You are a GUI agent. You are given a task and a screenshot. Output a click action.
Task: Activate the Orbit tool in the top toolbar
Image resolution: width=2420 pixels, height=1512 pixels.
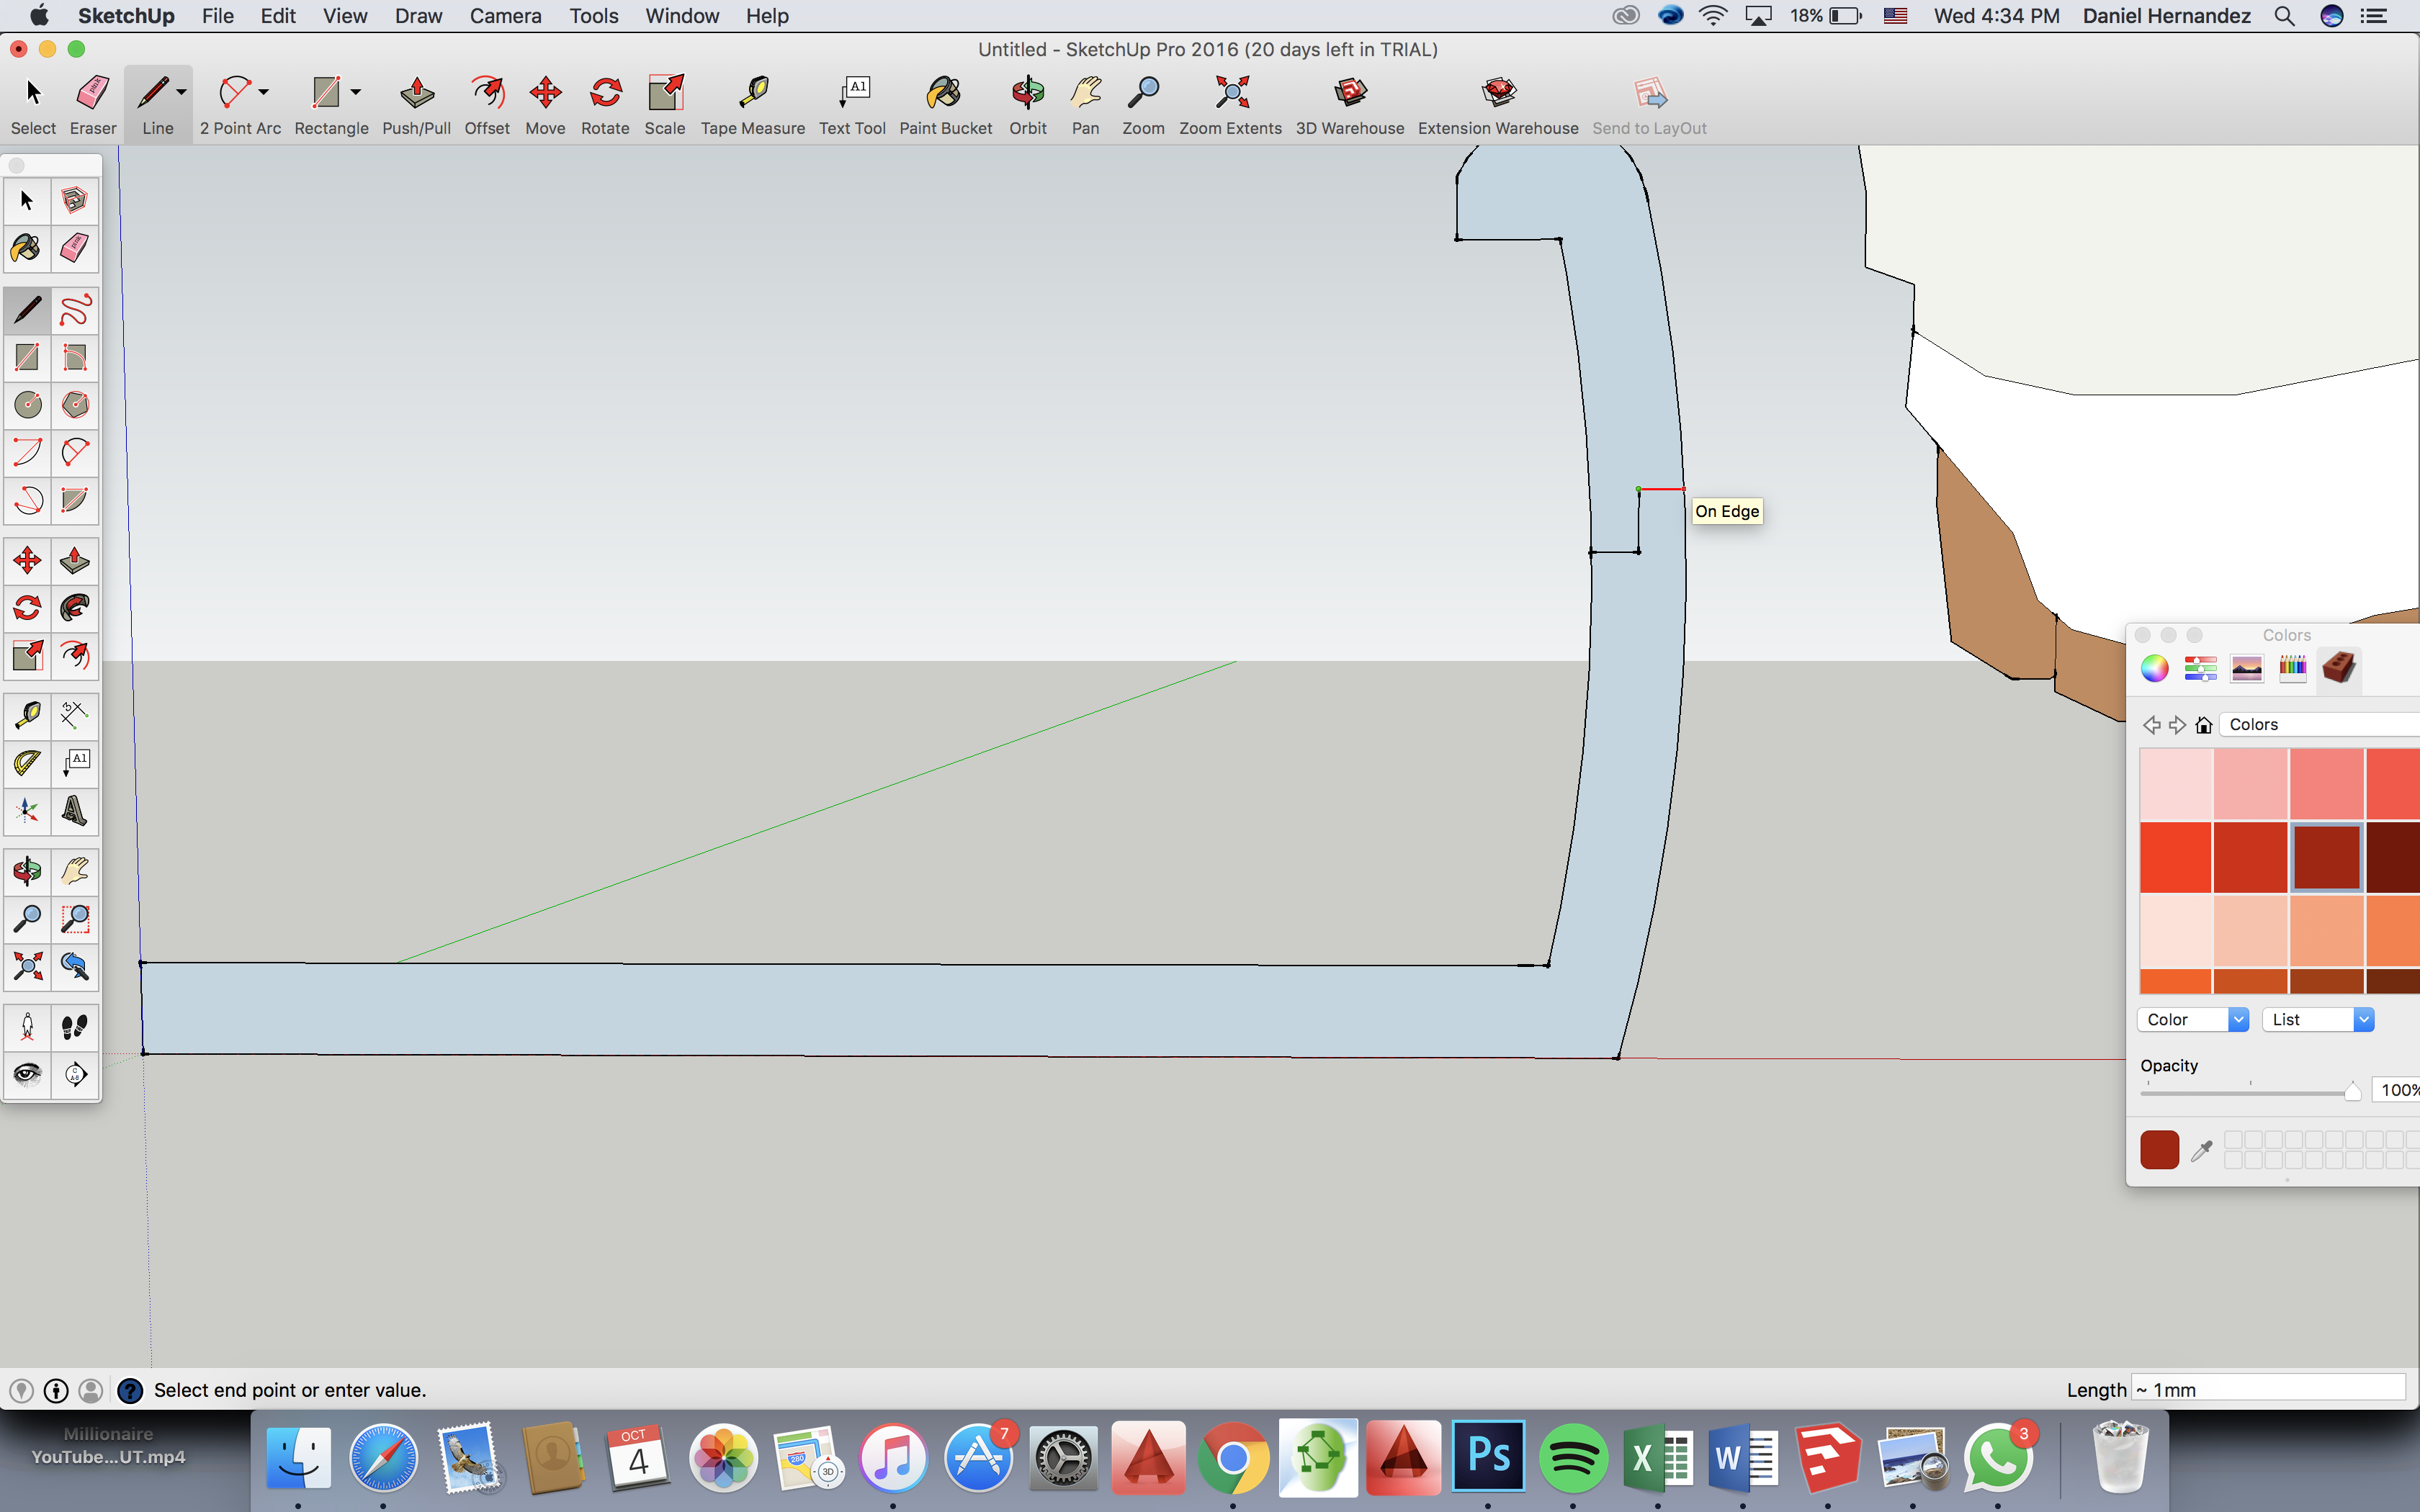click(1028, 104)
